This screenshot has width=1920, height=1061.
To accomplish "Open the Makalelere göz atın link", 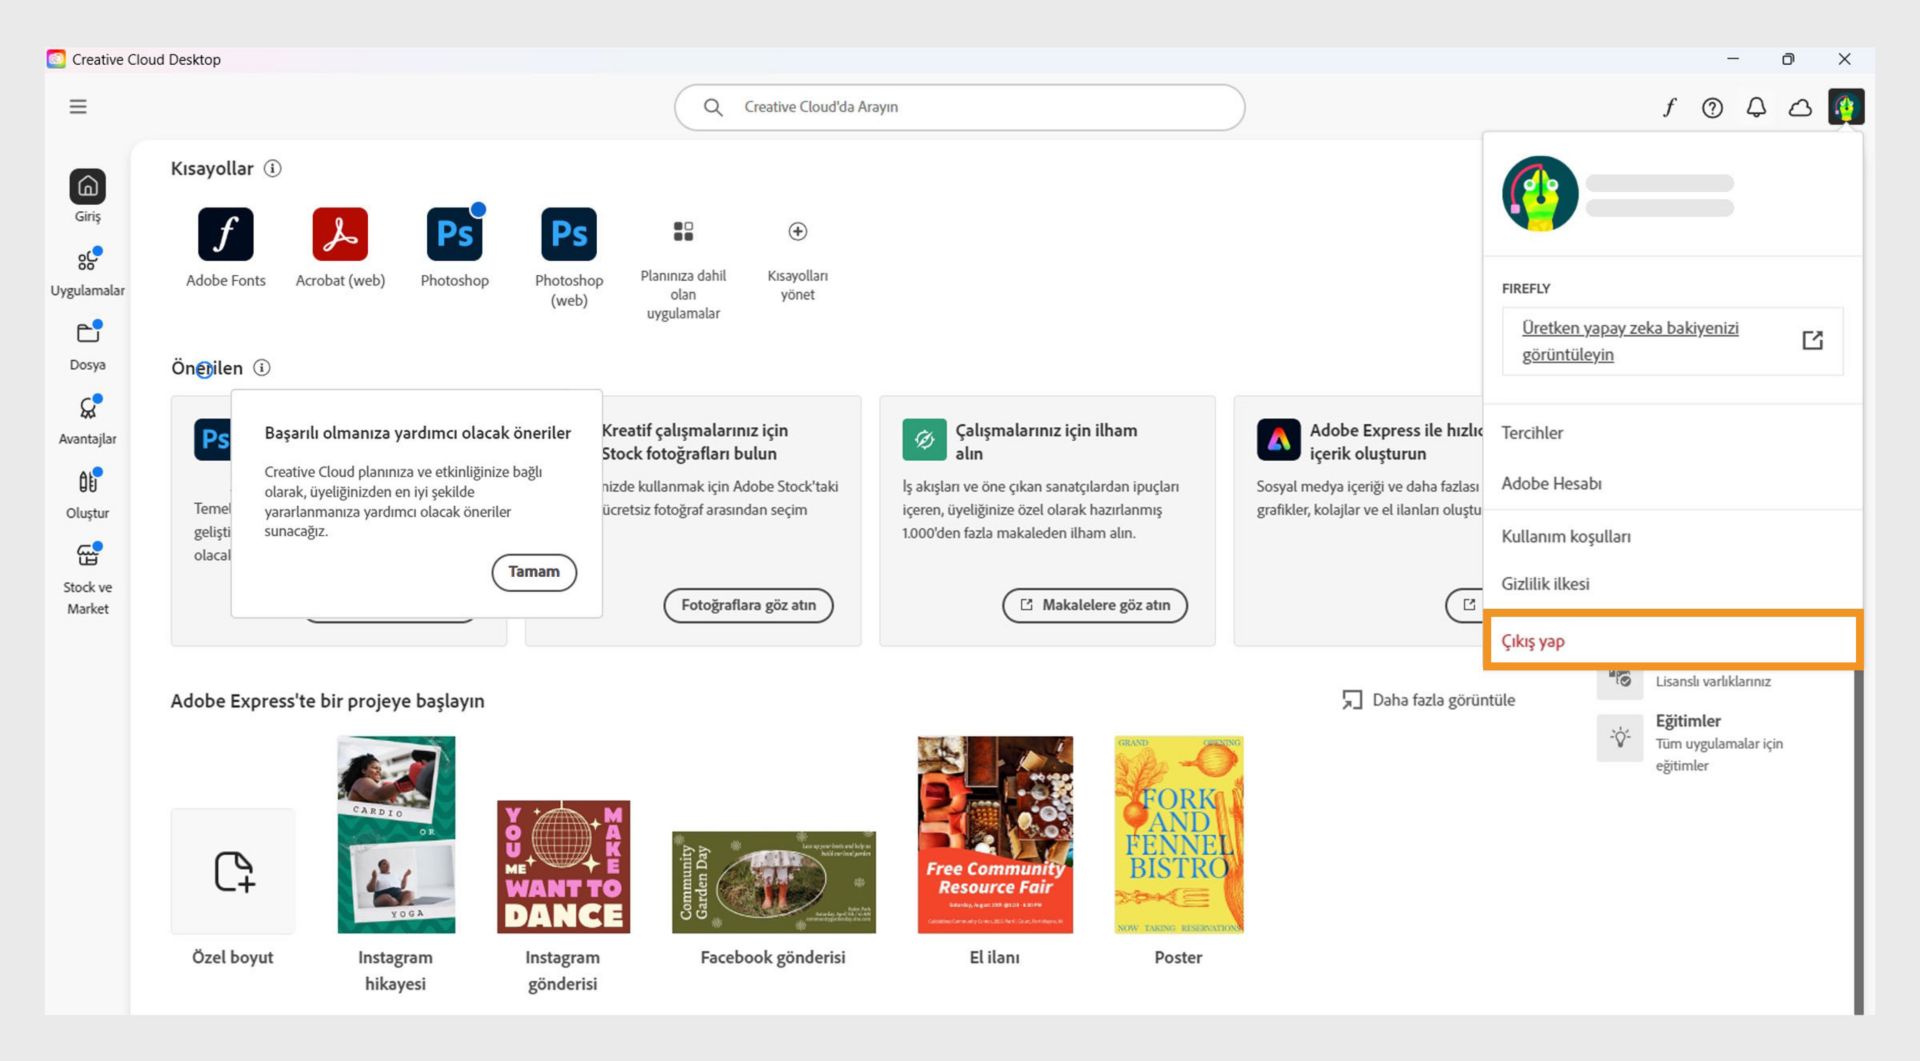I will click(x=1094, y=604).
